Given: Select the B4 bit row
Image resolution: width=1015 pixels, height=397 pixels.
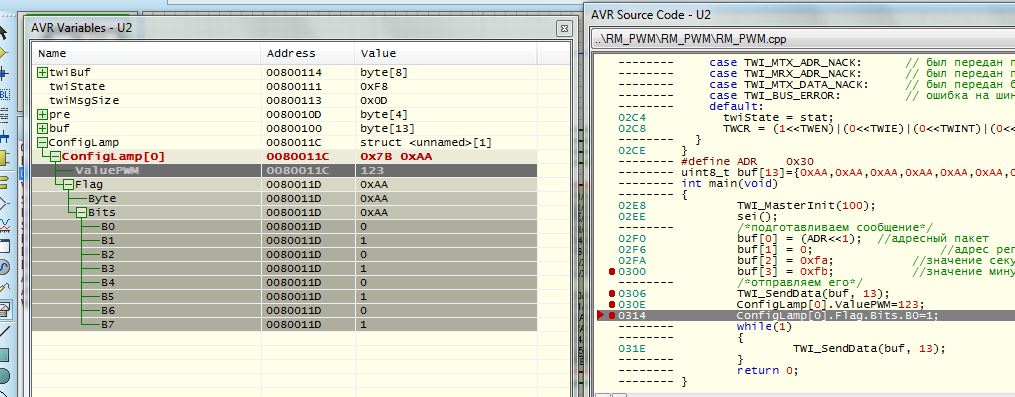Looking at the screenshot, I should tap(284, 282).
